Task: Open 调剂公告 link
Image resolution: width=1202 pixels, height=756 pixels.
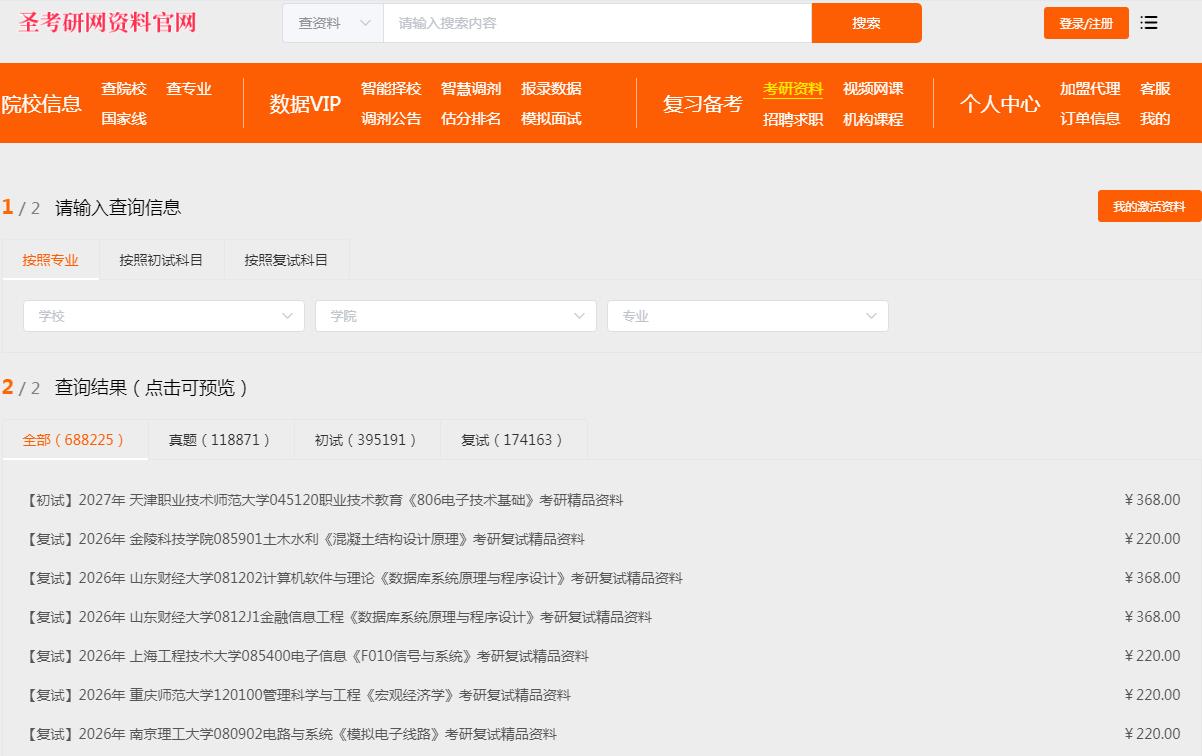Action: [x=391, y=118]
